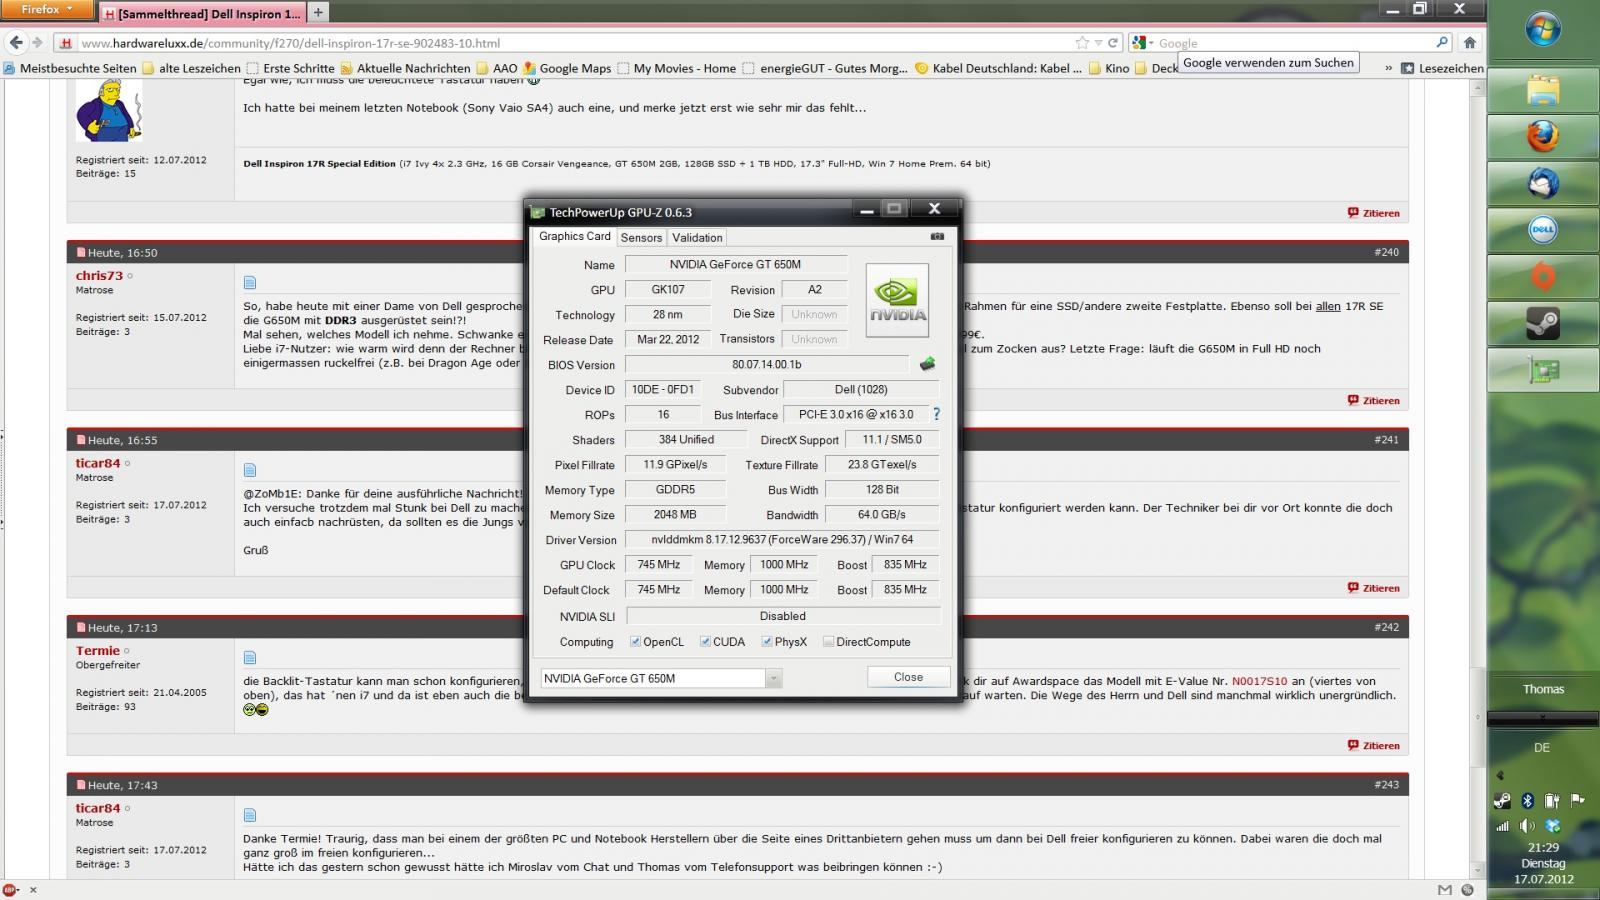The width and height of the screenshot is (1600, 900).
Task: Select the Sammelthread Dell Inspiron browser tab
Action: coord(200,13)
